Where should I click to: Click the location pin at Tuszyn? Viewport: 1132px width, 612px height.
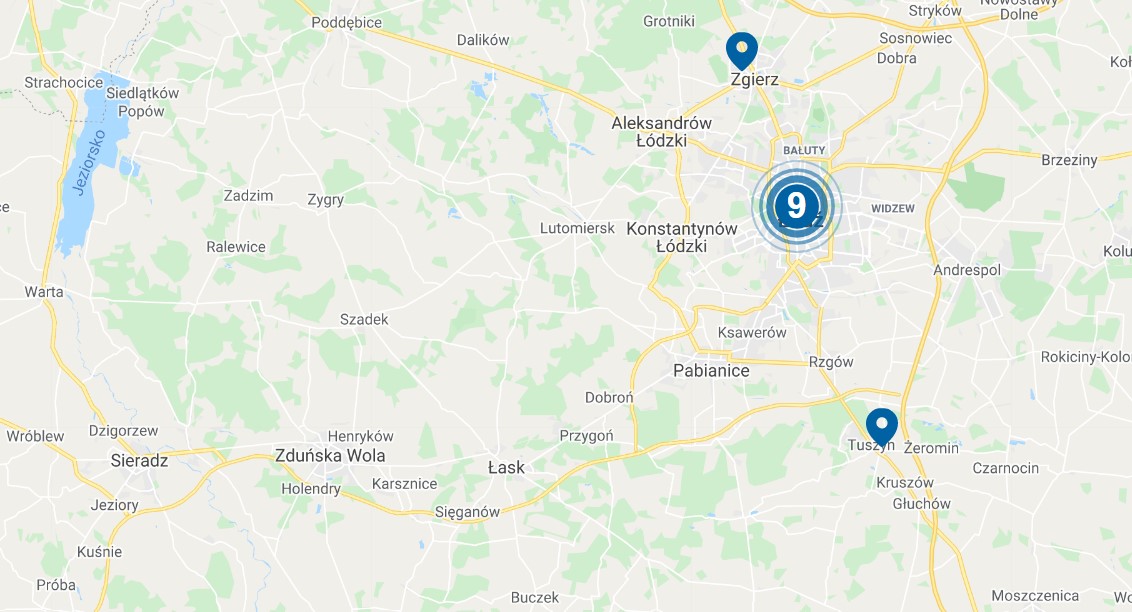[x=881, y=425]
